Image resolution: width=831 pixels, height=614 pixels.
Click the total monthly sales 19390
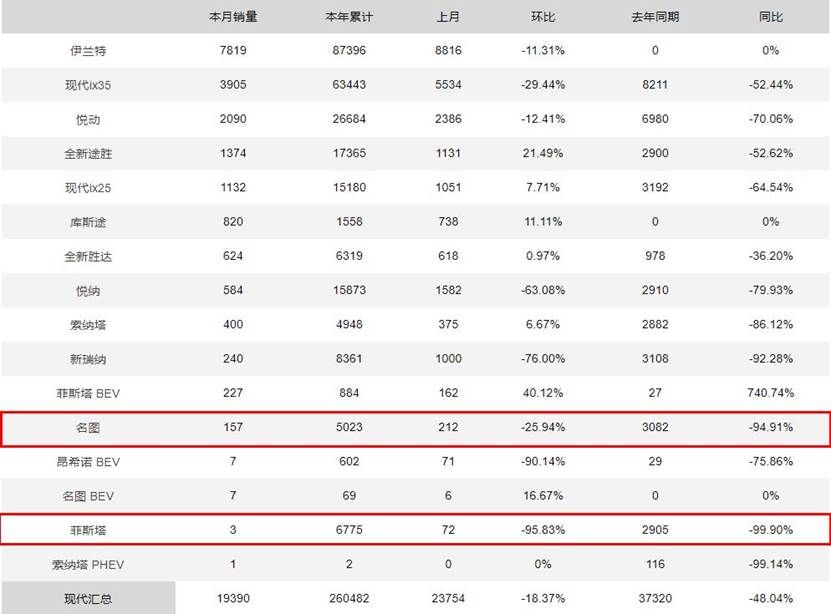click(x=233, y=598)
